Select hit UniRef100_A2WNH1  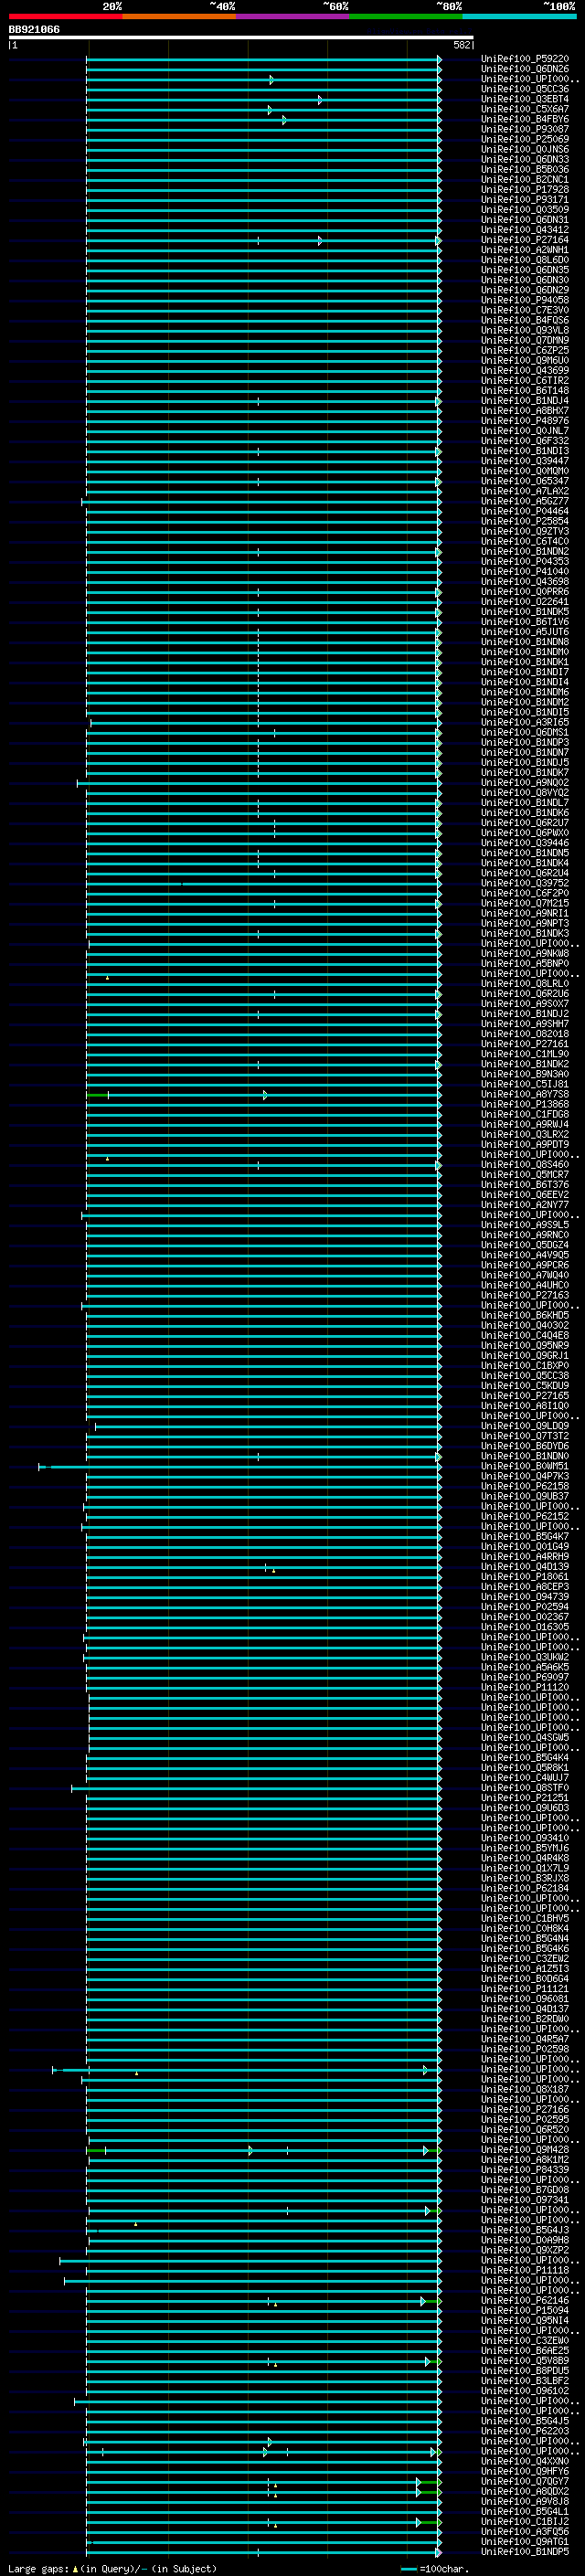pos(525,250)
